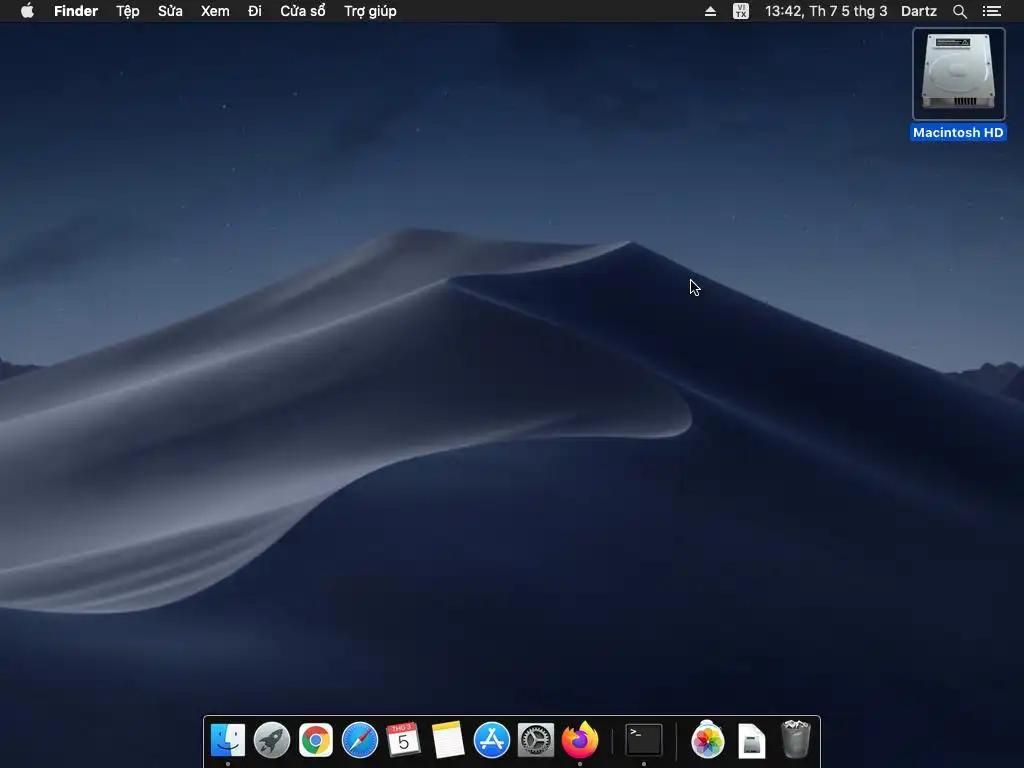Open the document file icon in Dock

tap(752, 741)
